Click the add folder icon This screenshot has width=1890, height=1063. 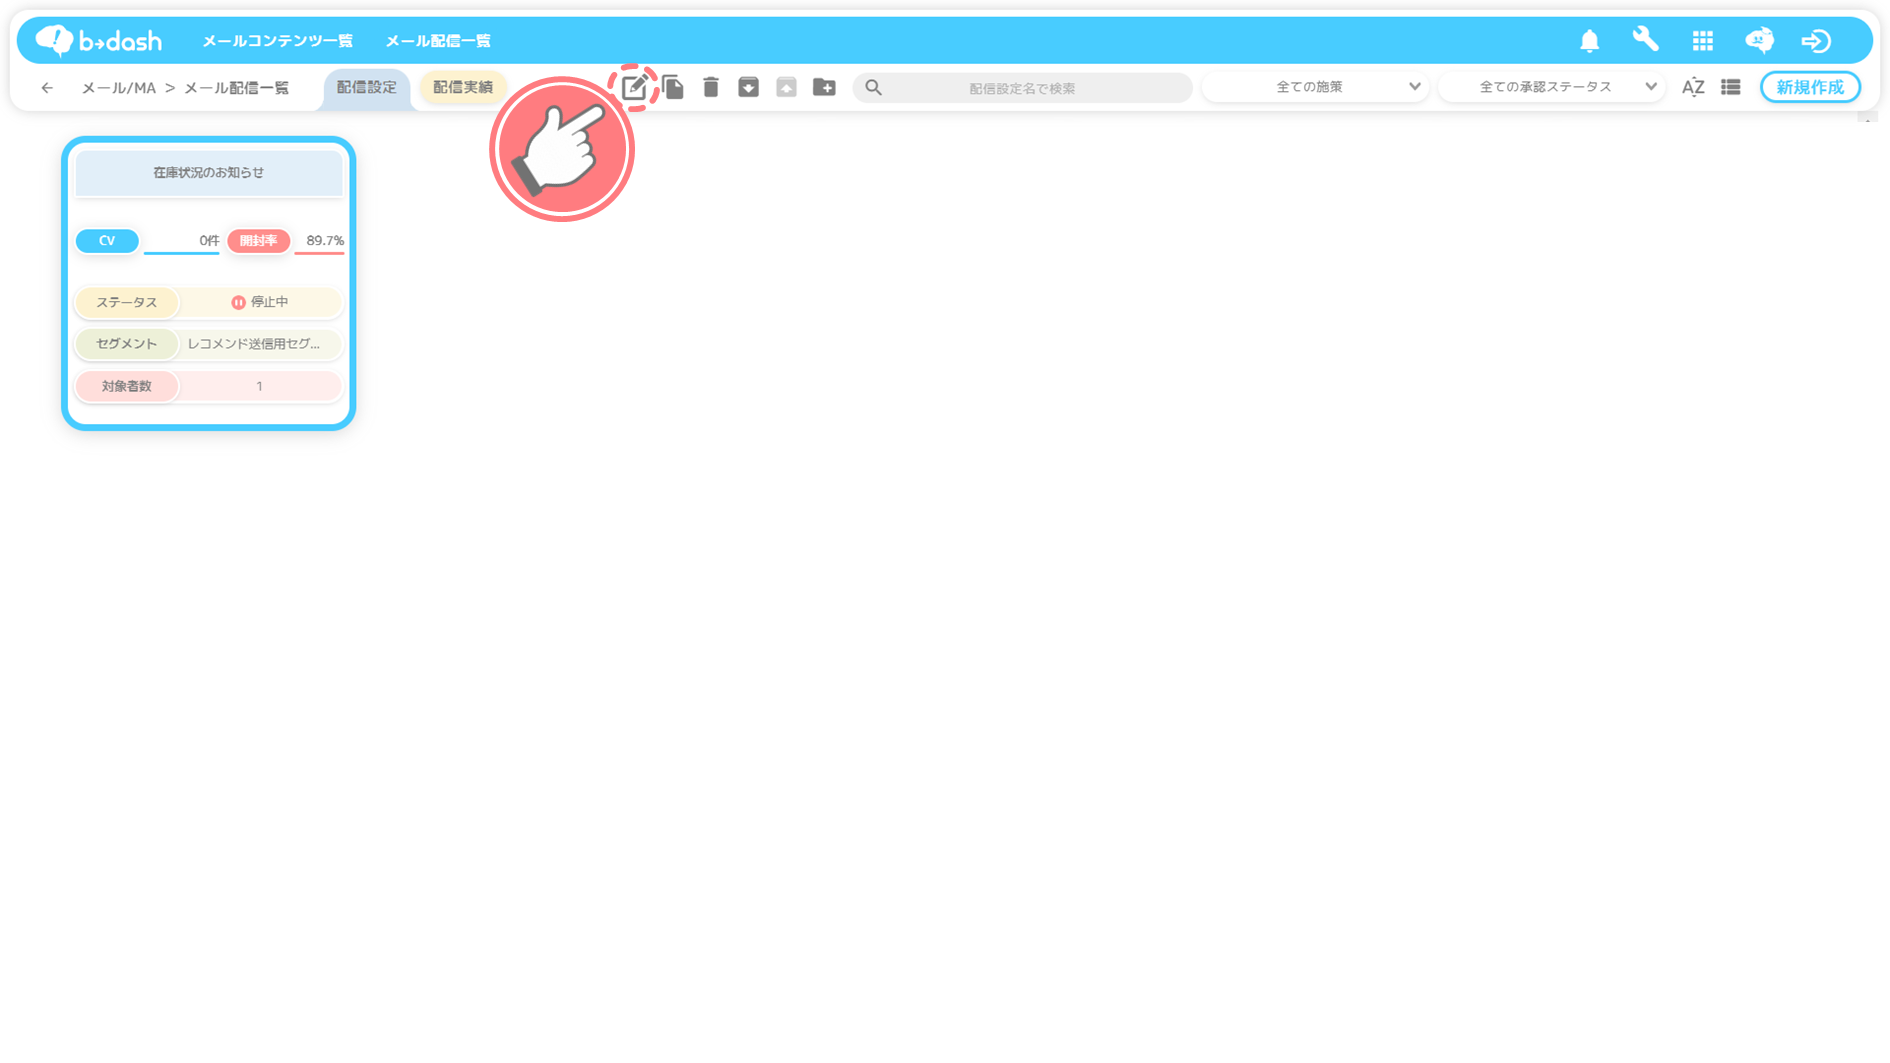click(x=824, y=88)
